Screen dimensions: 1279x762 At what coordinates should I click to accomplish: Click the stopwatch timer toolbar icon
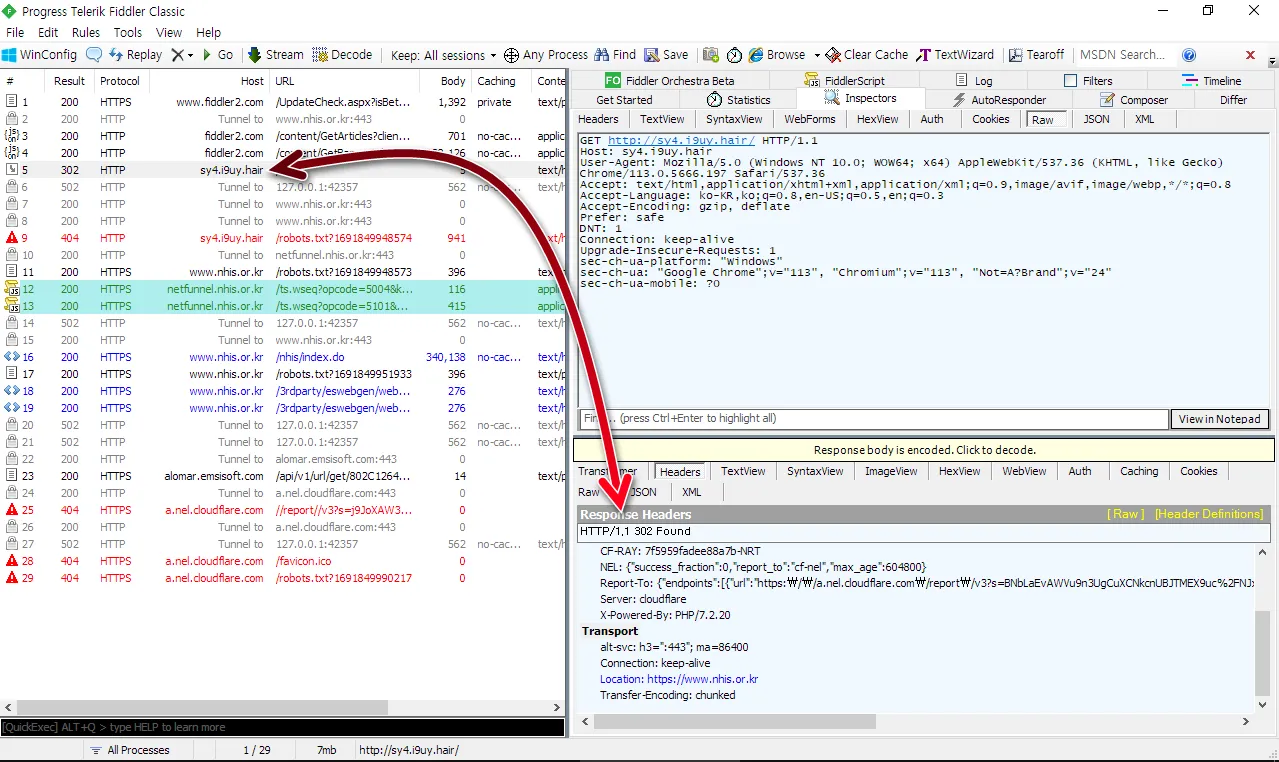coord(734,55)
